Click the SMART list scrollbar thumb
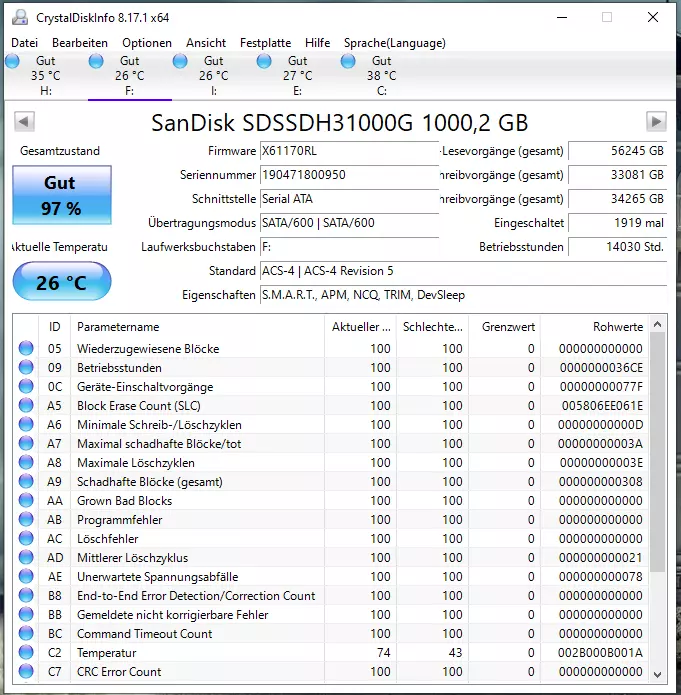Screen dimensions: 681x695 (658, 452)
